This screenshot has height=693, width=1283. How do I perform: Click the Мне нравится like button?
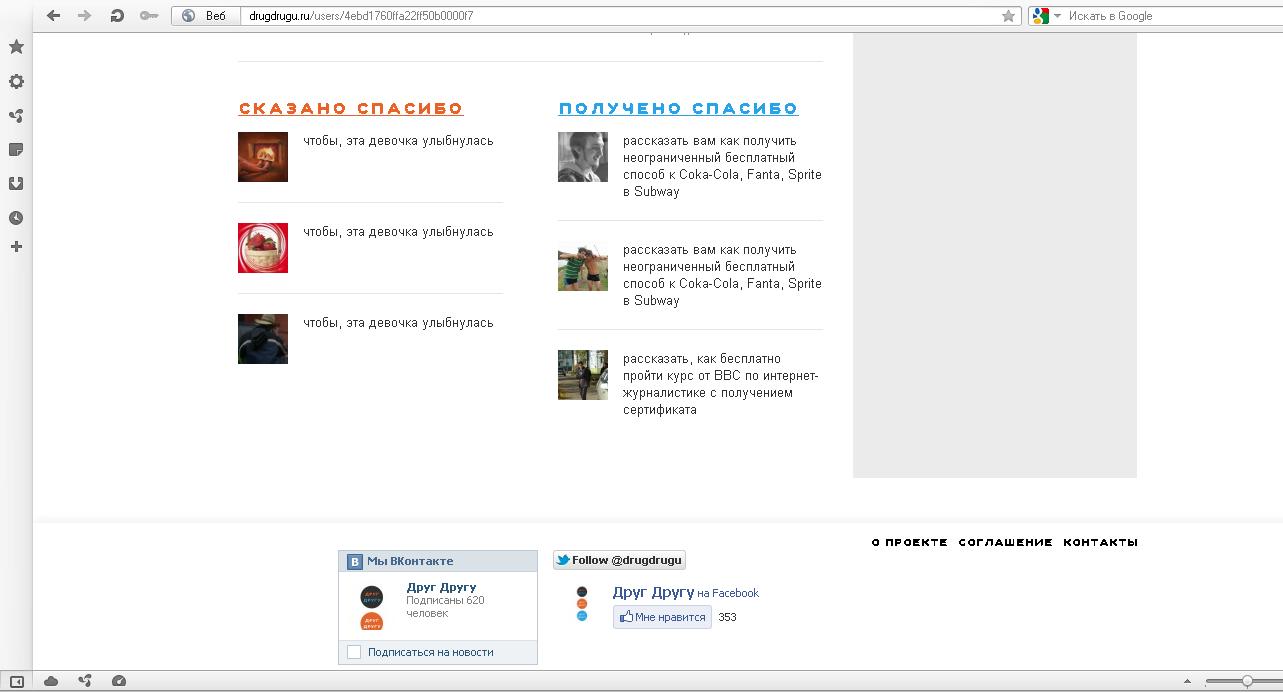point(662,617)
